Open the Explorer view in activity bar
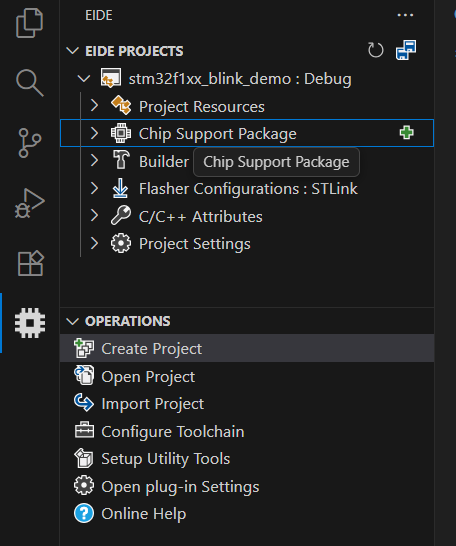 [x=30, y=23]
